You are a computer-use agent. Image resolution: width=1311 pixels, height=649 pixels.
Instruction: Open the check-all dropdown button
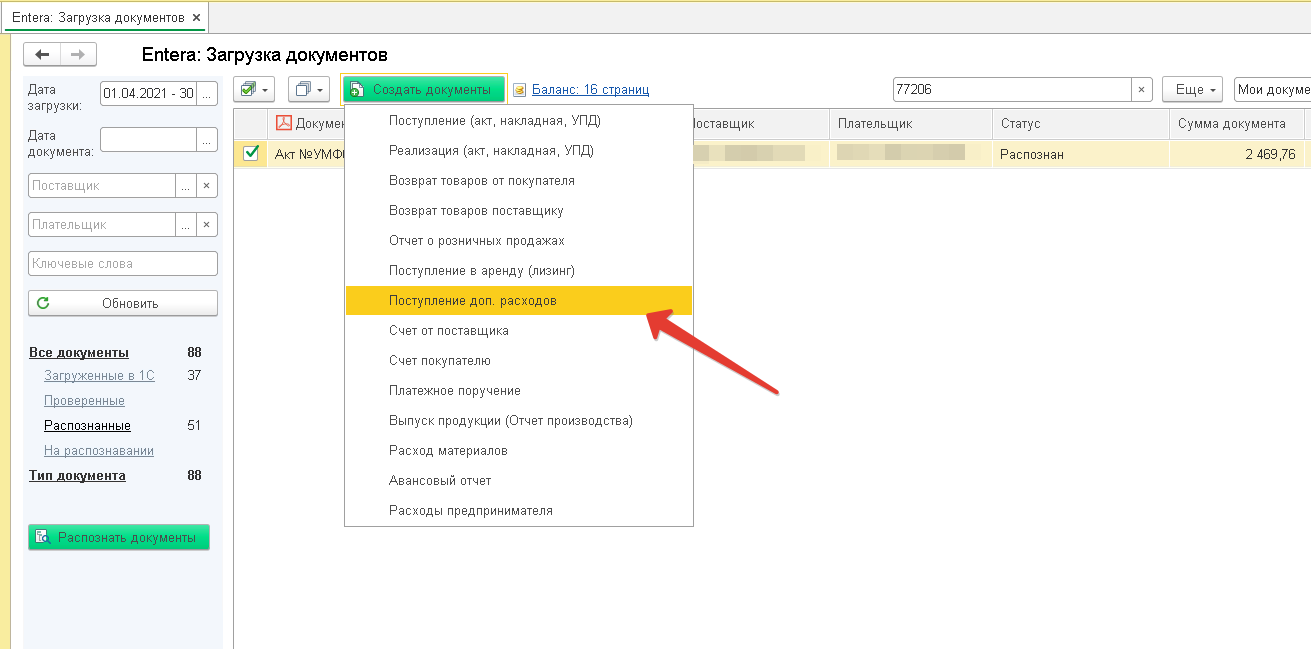point(255,90)
